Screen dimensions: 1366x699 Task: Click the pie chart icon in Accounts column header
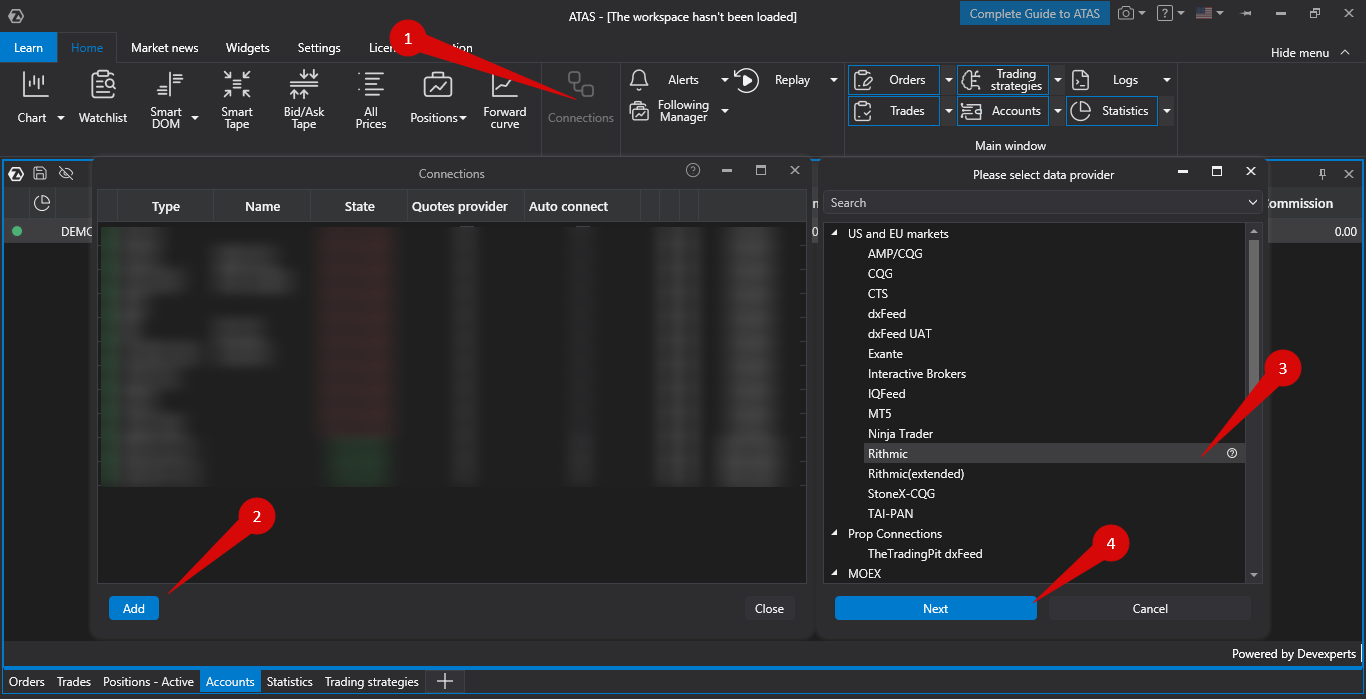point(42,203)
